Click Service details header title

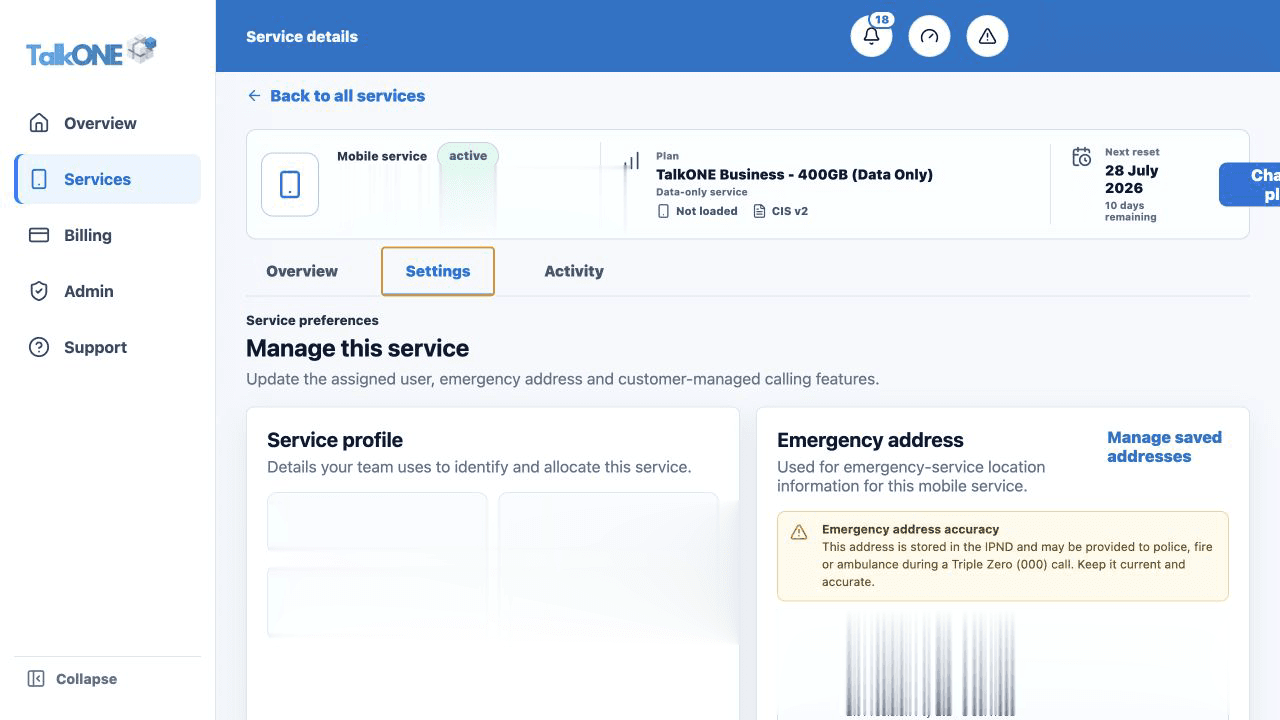(x=302, y=36)
